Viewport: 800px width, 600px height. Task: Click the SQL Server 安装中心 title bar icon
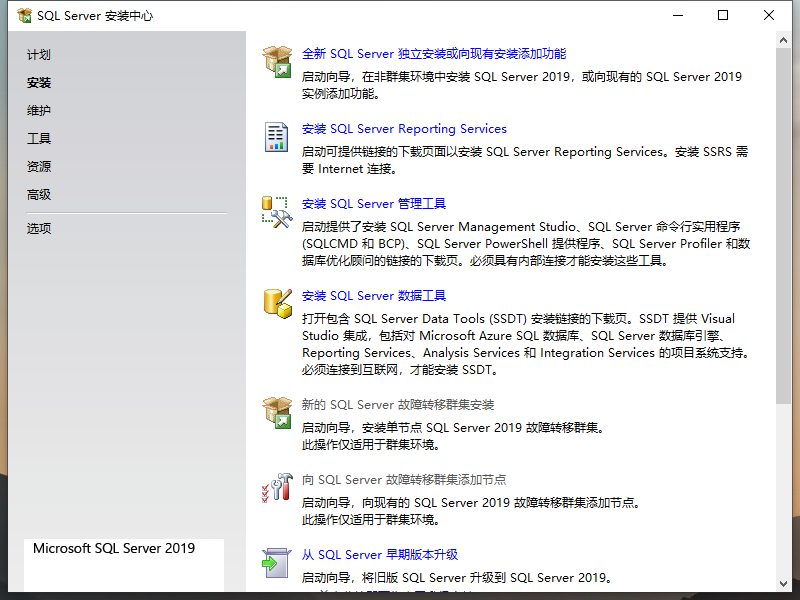pos(24,16)
